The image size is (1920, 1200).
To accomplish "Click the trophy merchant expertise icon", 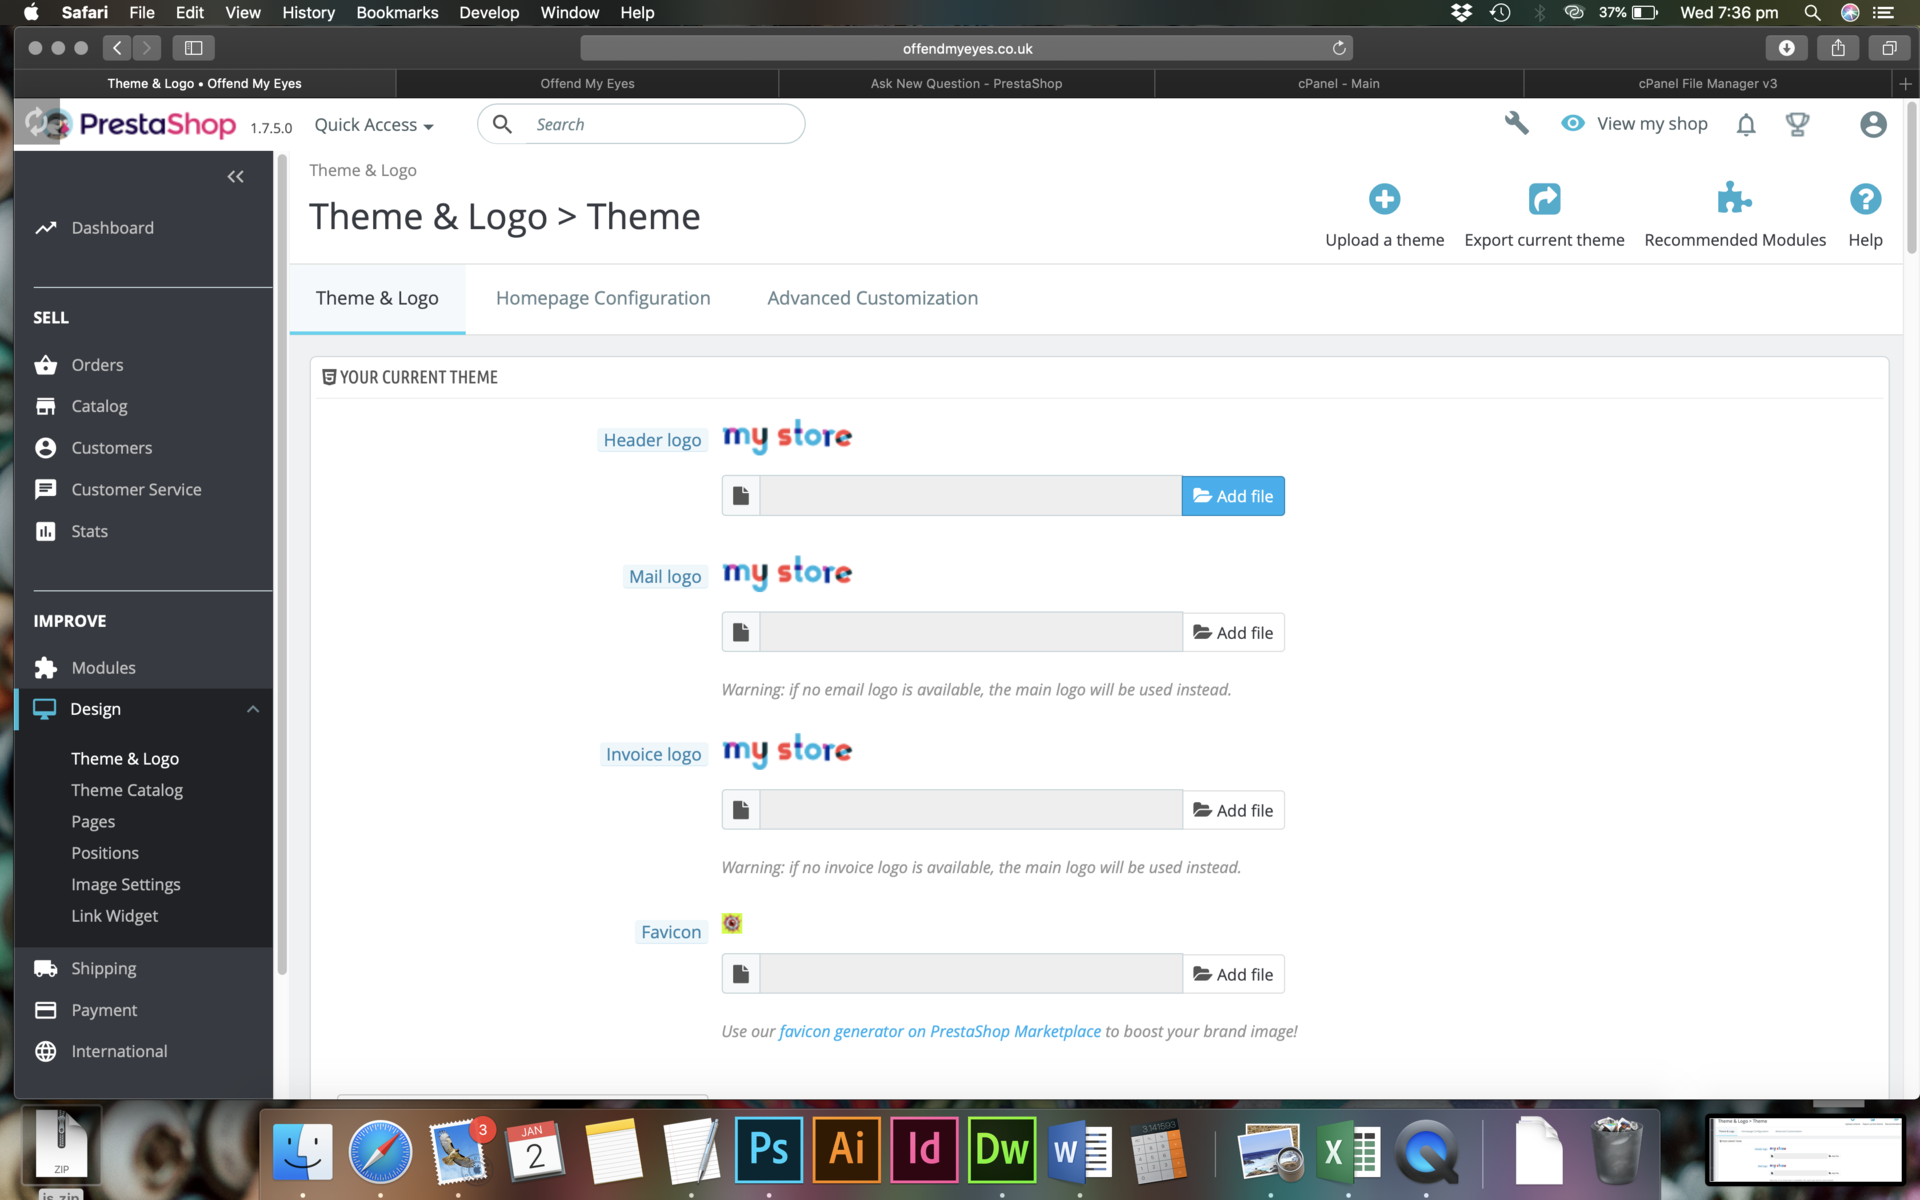I will tap(1797, 125).
